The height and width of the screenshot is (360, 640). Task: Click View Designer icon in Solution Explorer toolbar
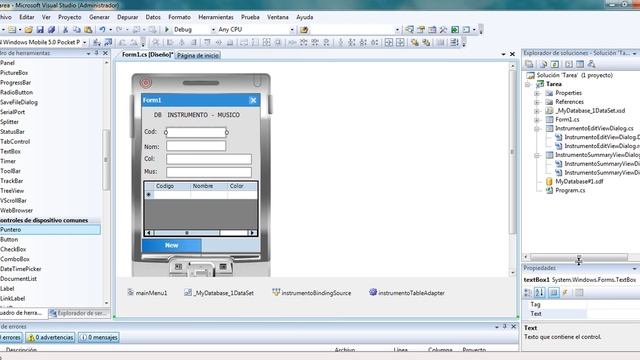click(580, 64)
